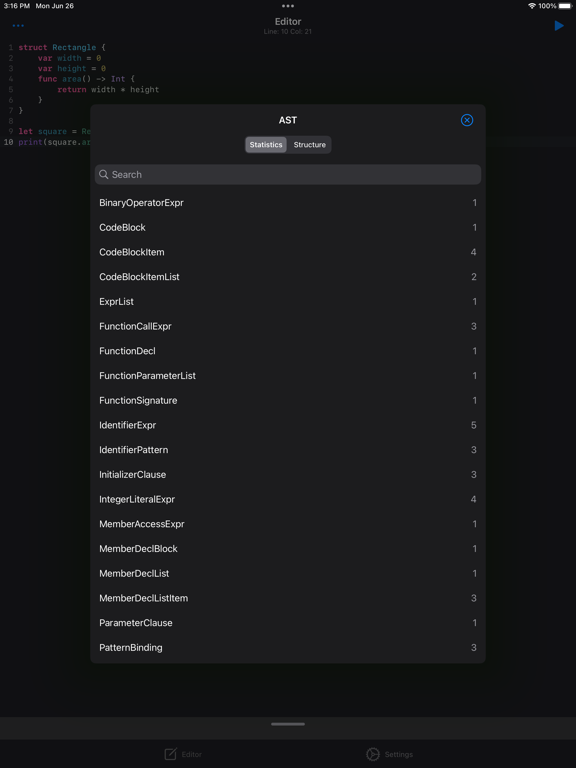
Task: Select the CodeBlockItemList entry
Action: point(288,277)
